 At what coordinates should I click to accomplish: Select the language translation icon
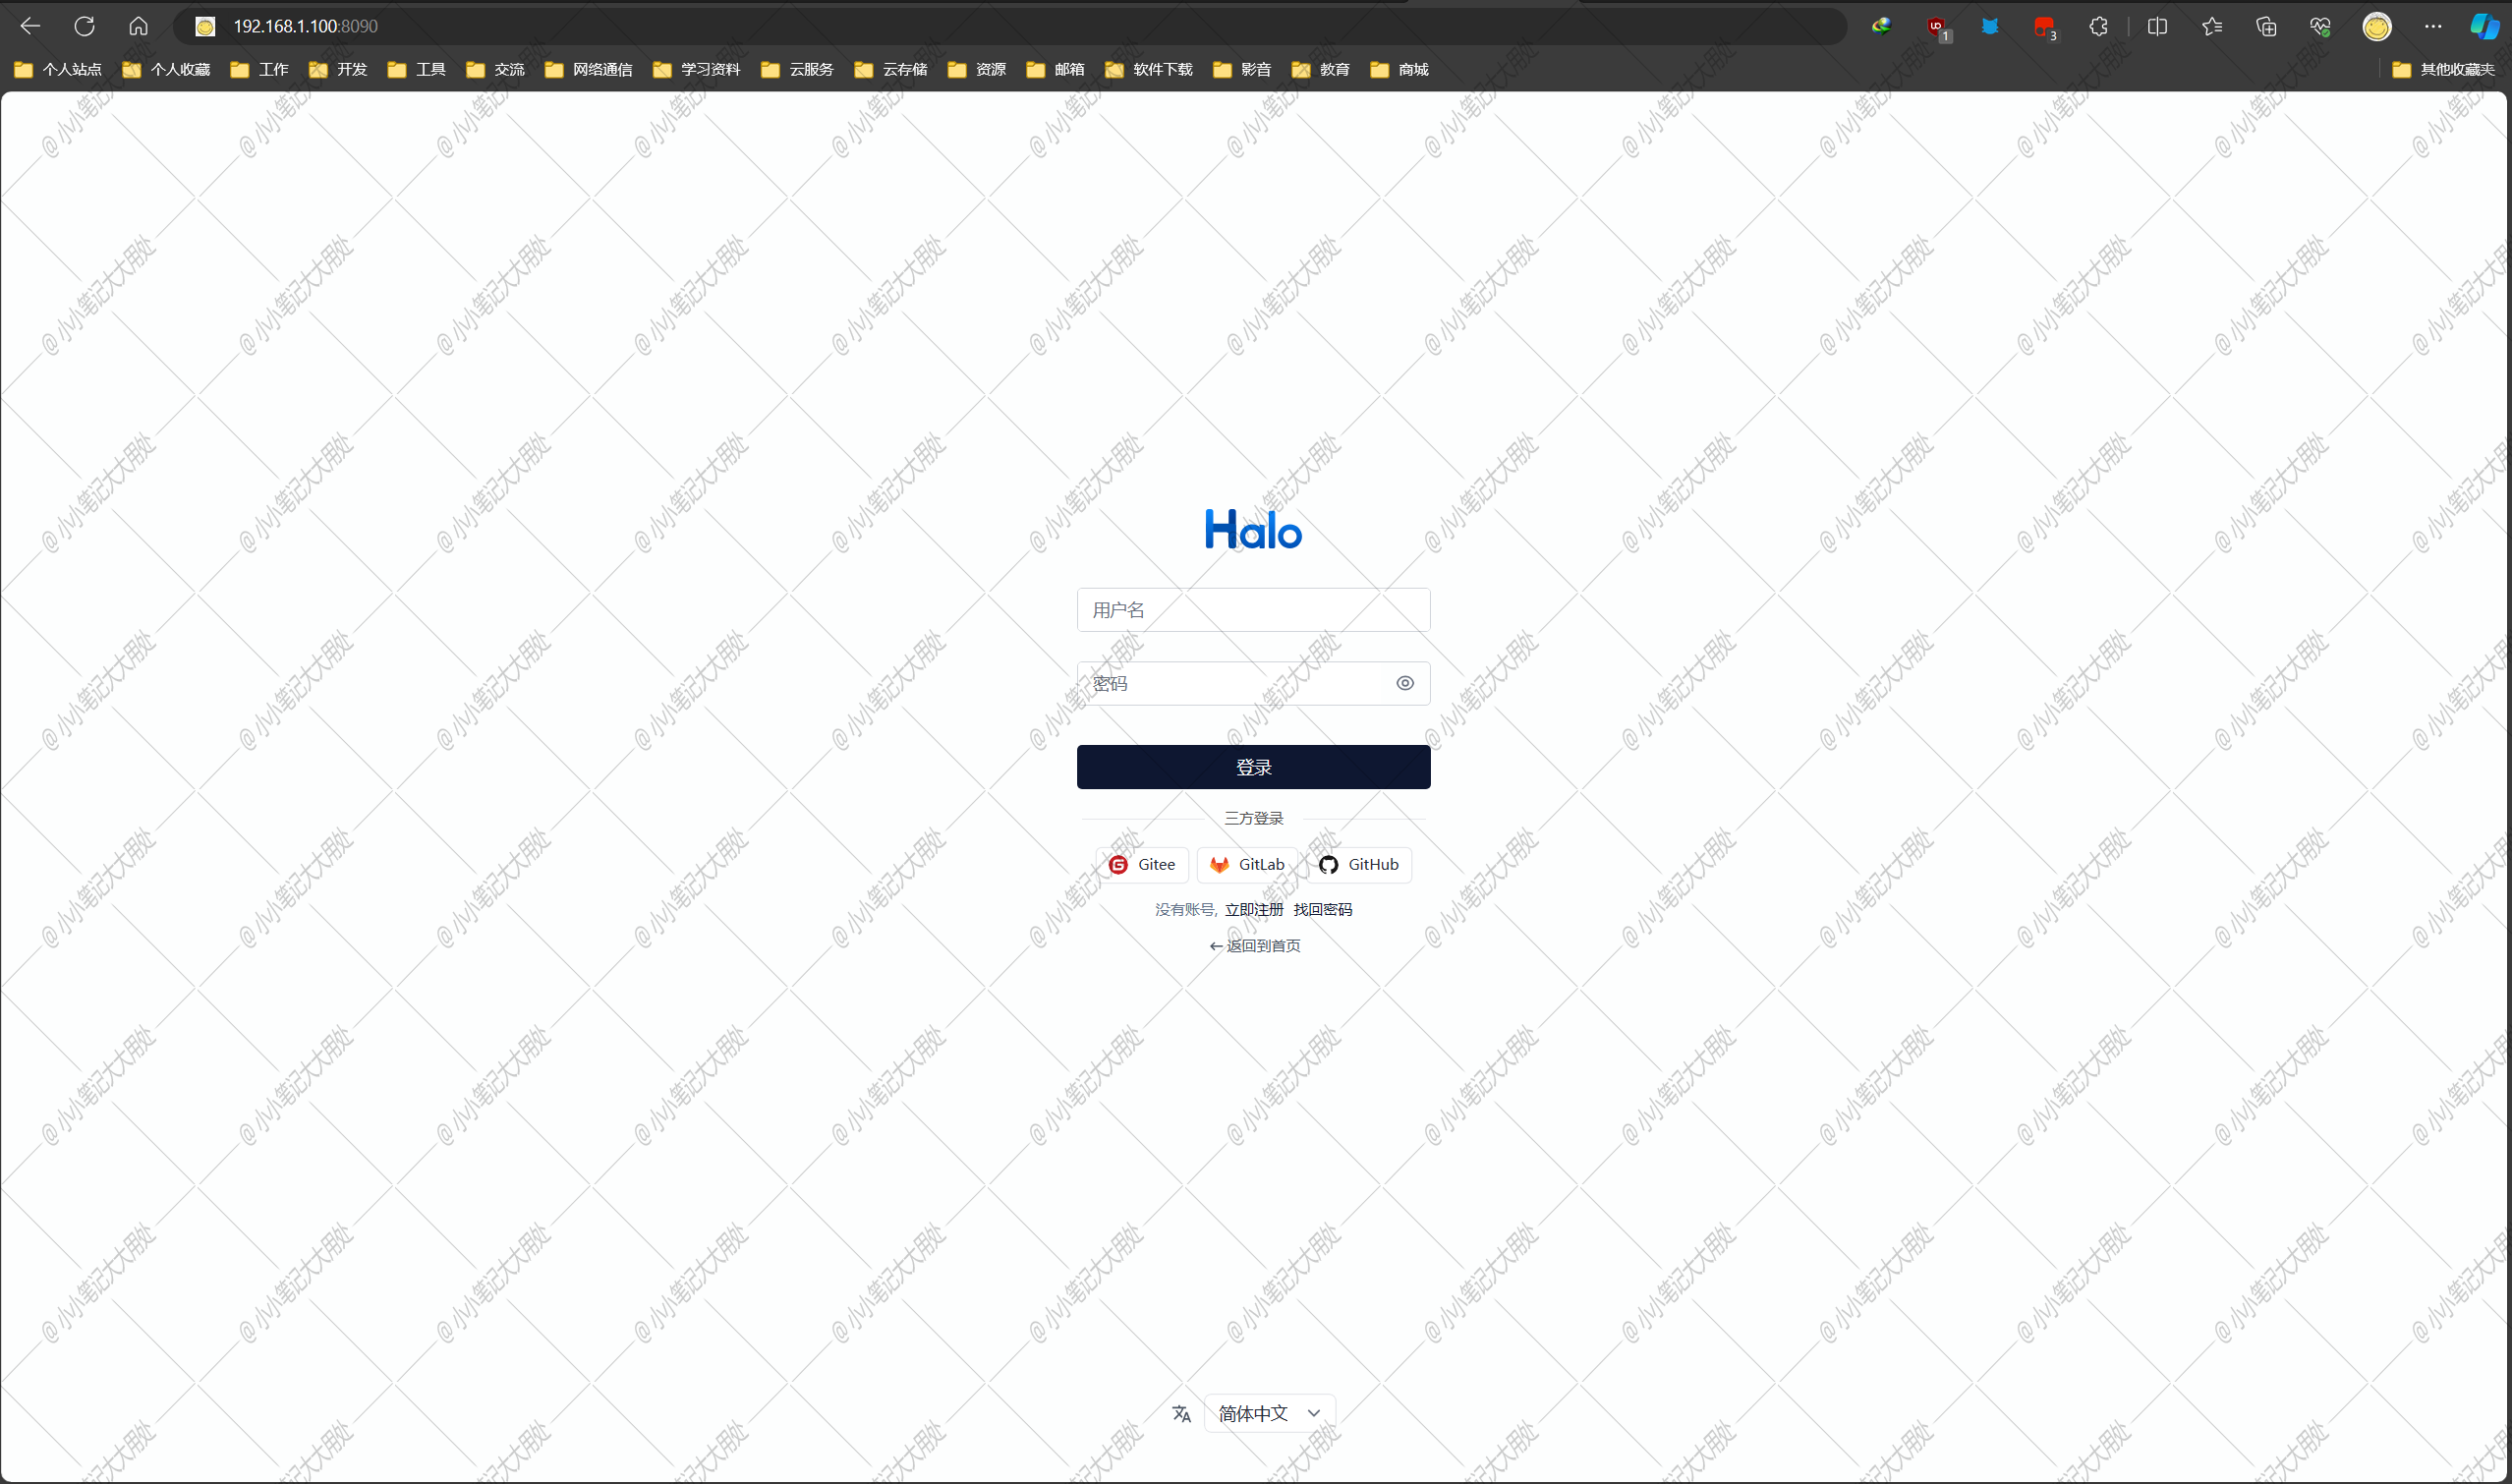(1182, 1413)
